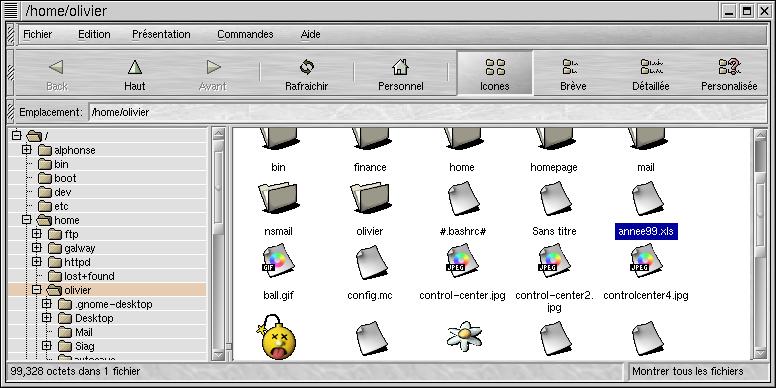776x388 pixels.
Task: Click the Emplacement path input field
Action: 428,112
